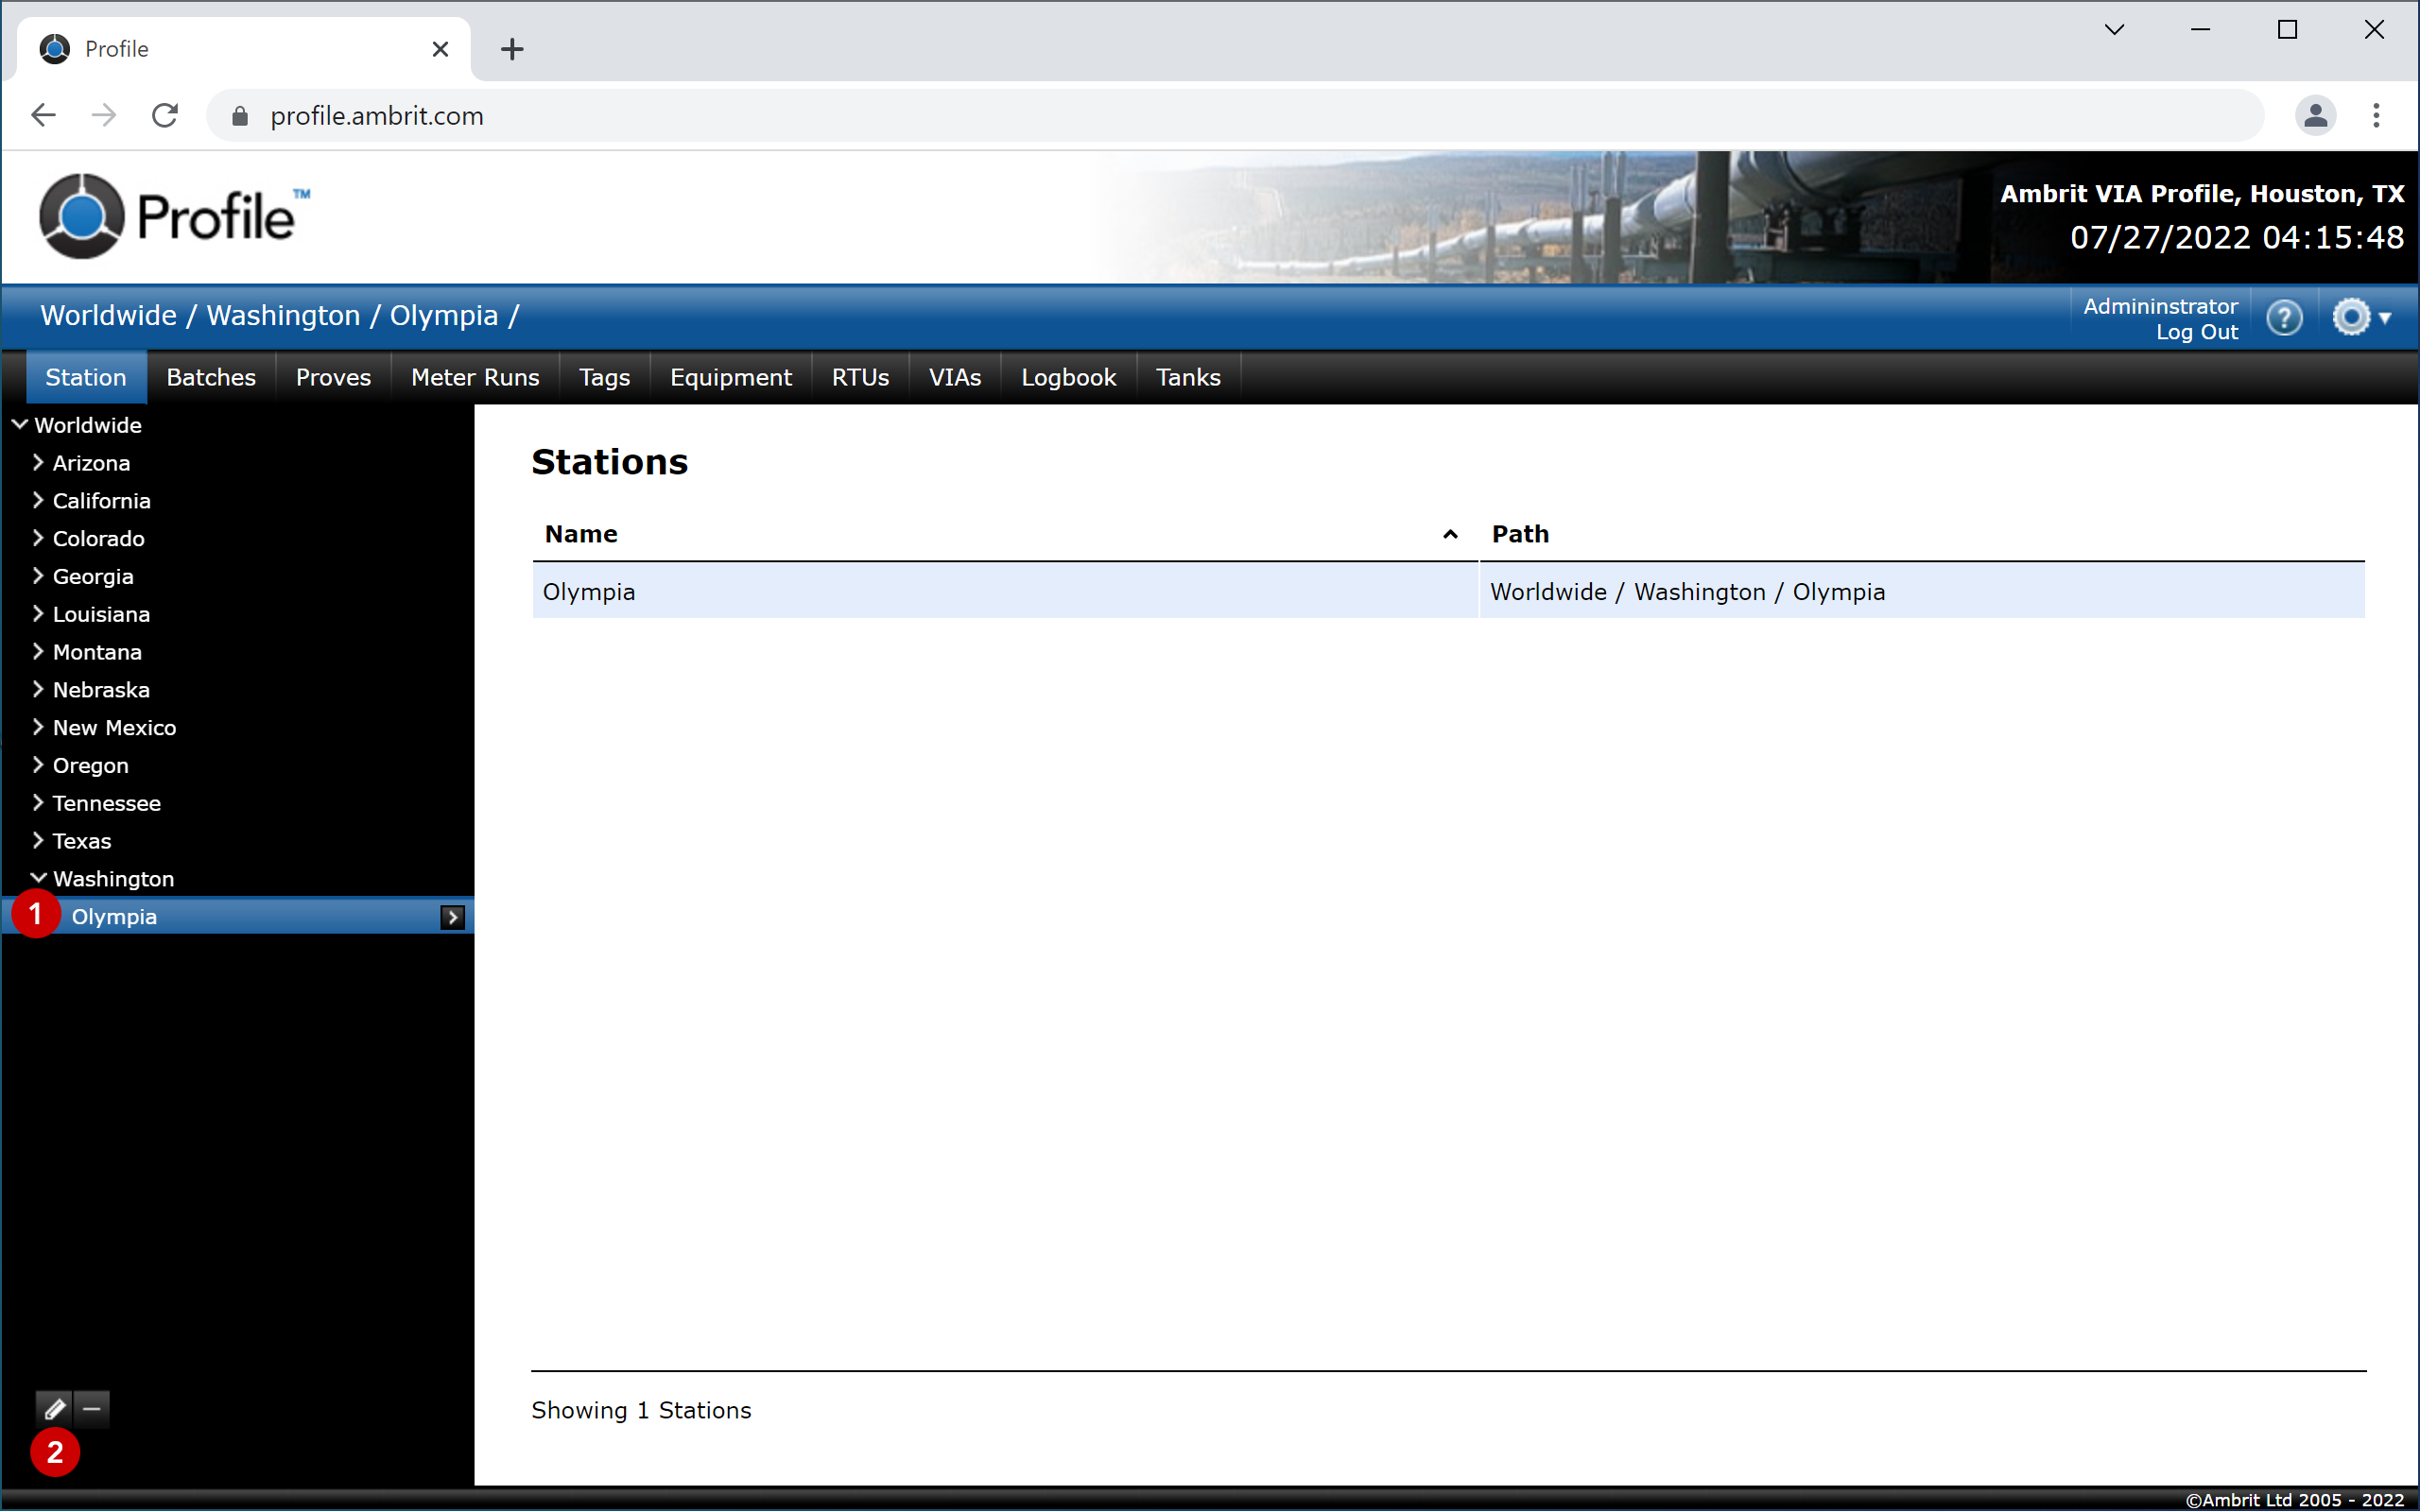Open the Meter Runs tab
The image size is (2420, 1512).
tap(475, 377)
